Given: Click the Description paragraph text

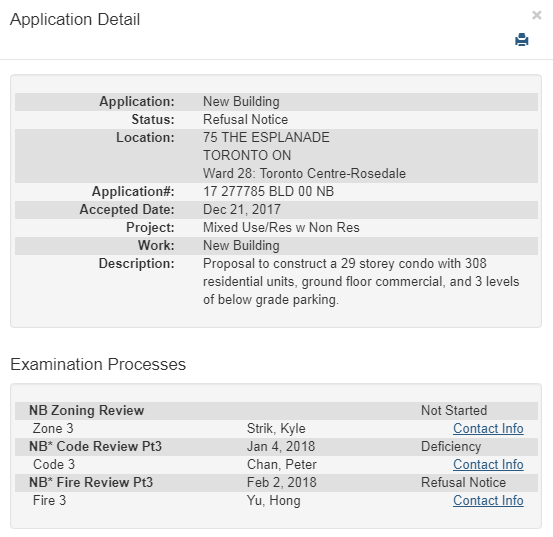Looking at the screenshot, I should tap(361, 281).
